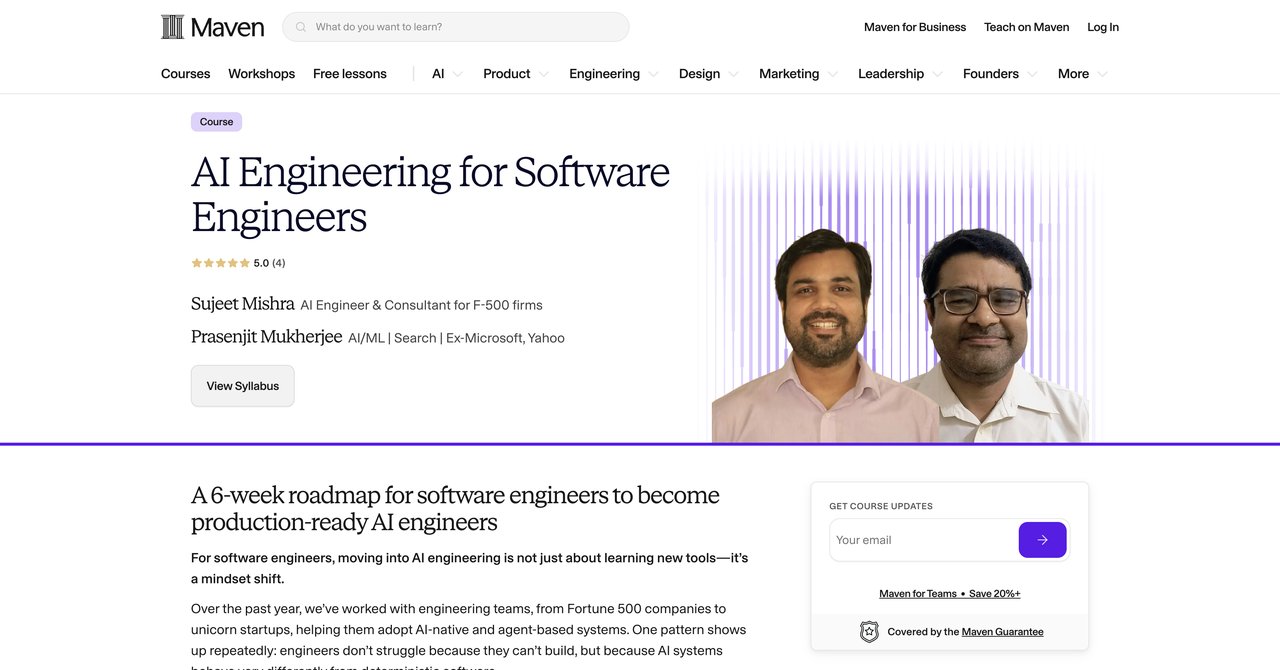Click the 'GET COURSE UPDATES' heading
Viewport: 1280px width, 670px height.
881,506
